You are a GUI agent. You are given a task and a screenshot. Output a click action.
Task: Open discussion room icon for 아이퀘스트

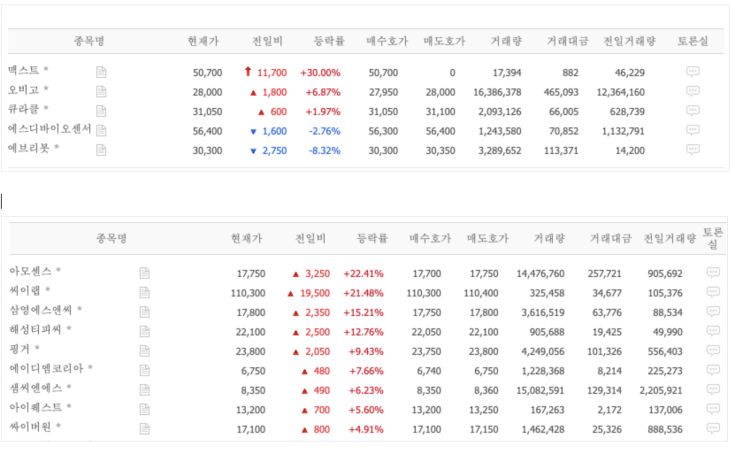point(713,409)
